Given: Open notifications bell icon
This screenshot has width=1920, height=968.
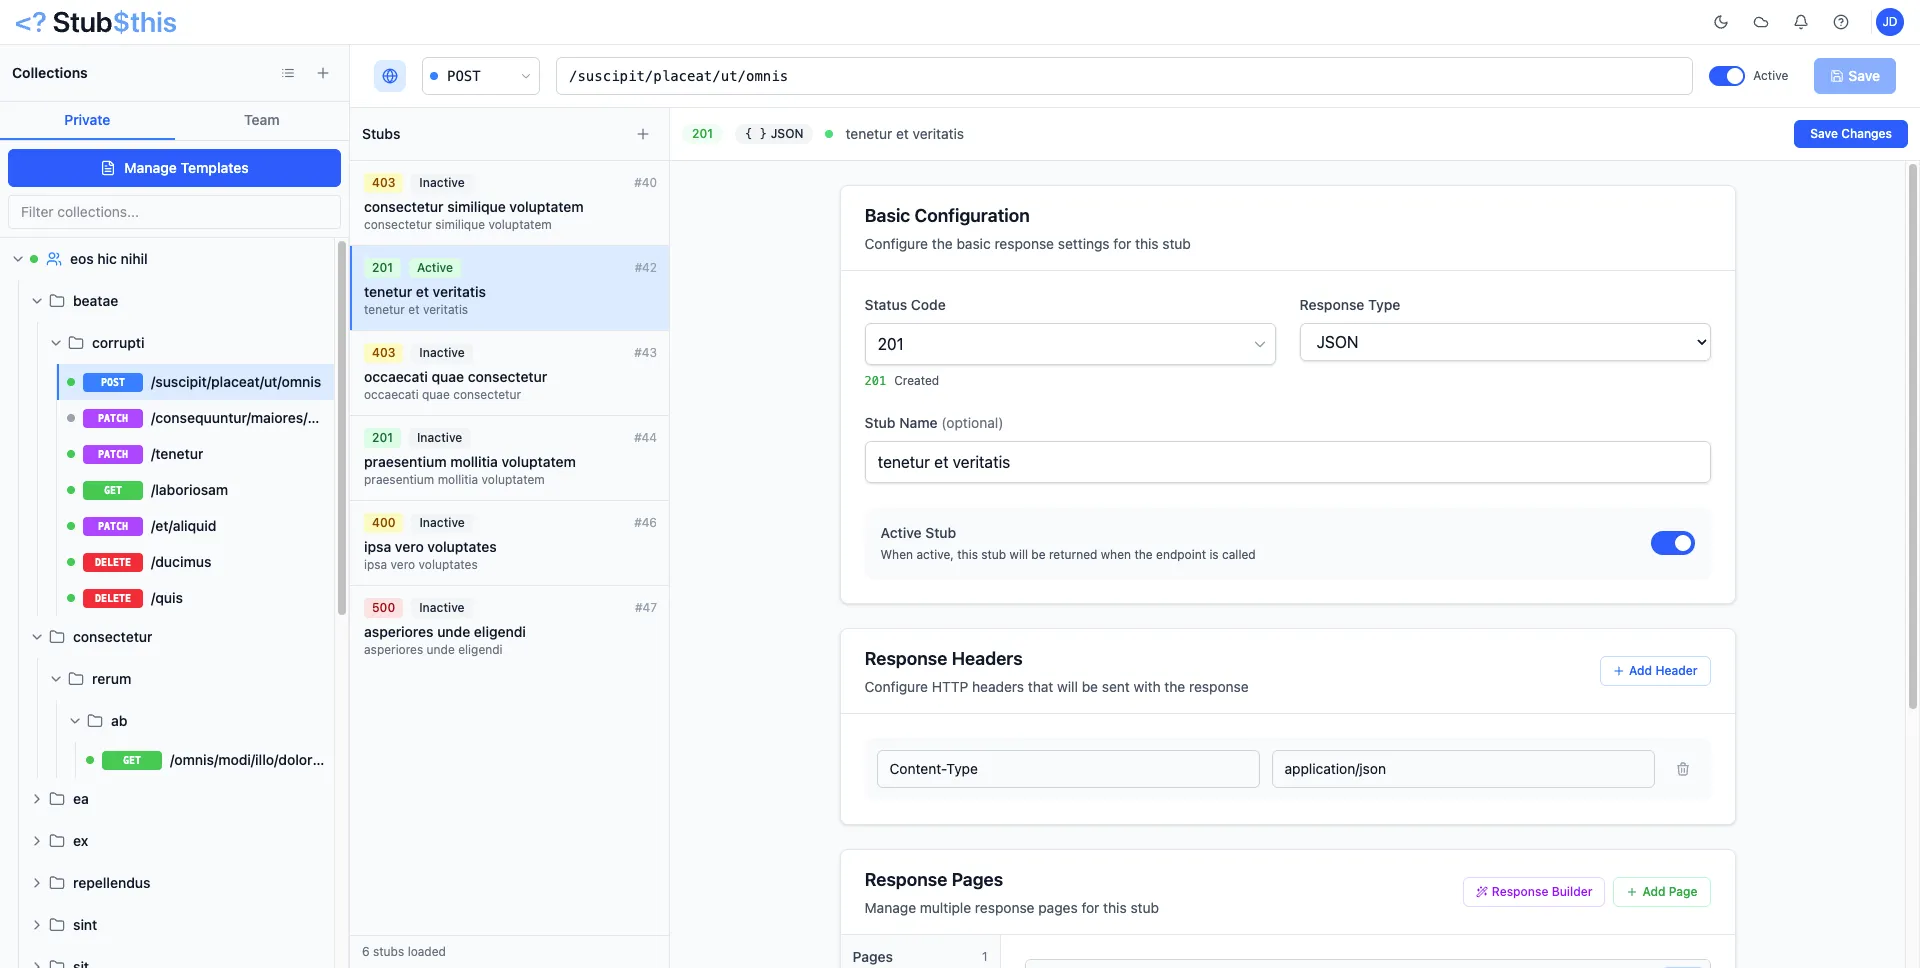Looking at the screenshot, I should tap(1801, 22).
